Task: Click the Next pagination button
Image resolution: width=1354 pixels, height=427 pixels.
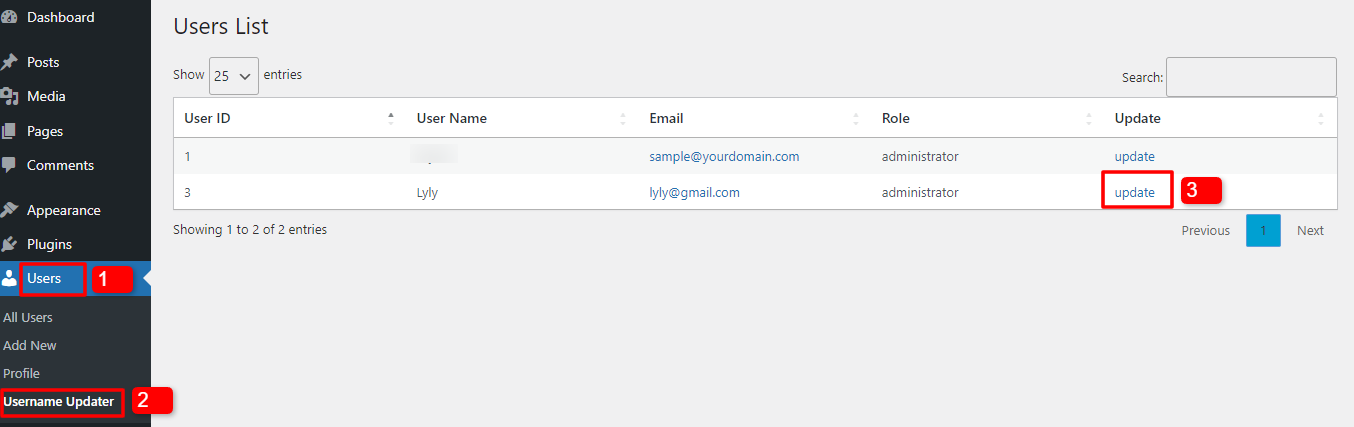Action: pos(1310,231)
